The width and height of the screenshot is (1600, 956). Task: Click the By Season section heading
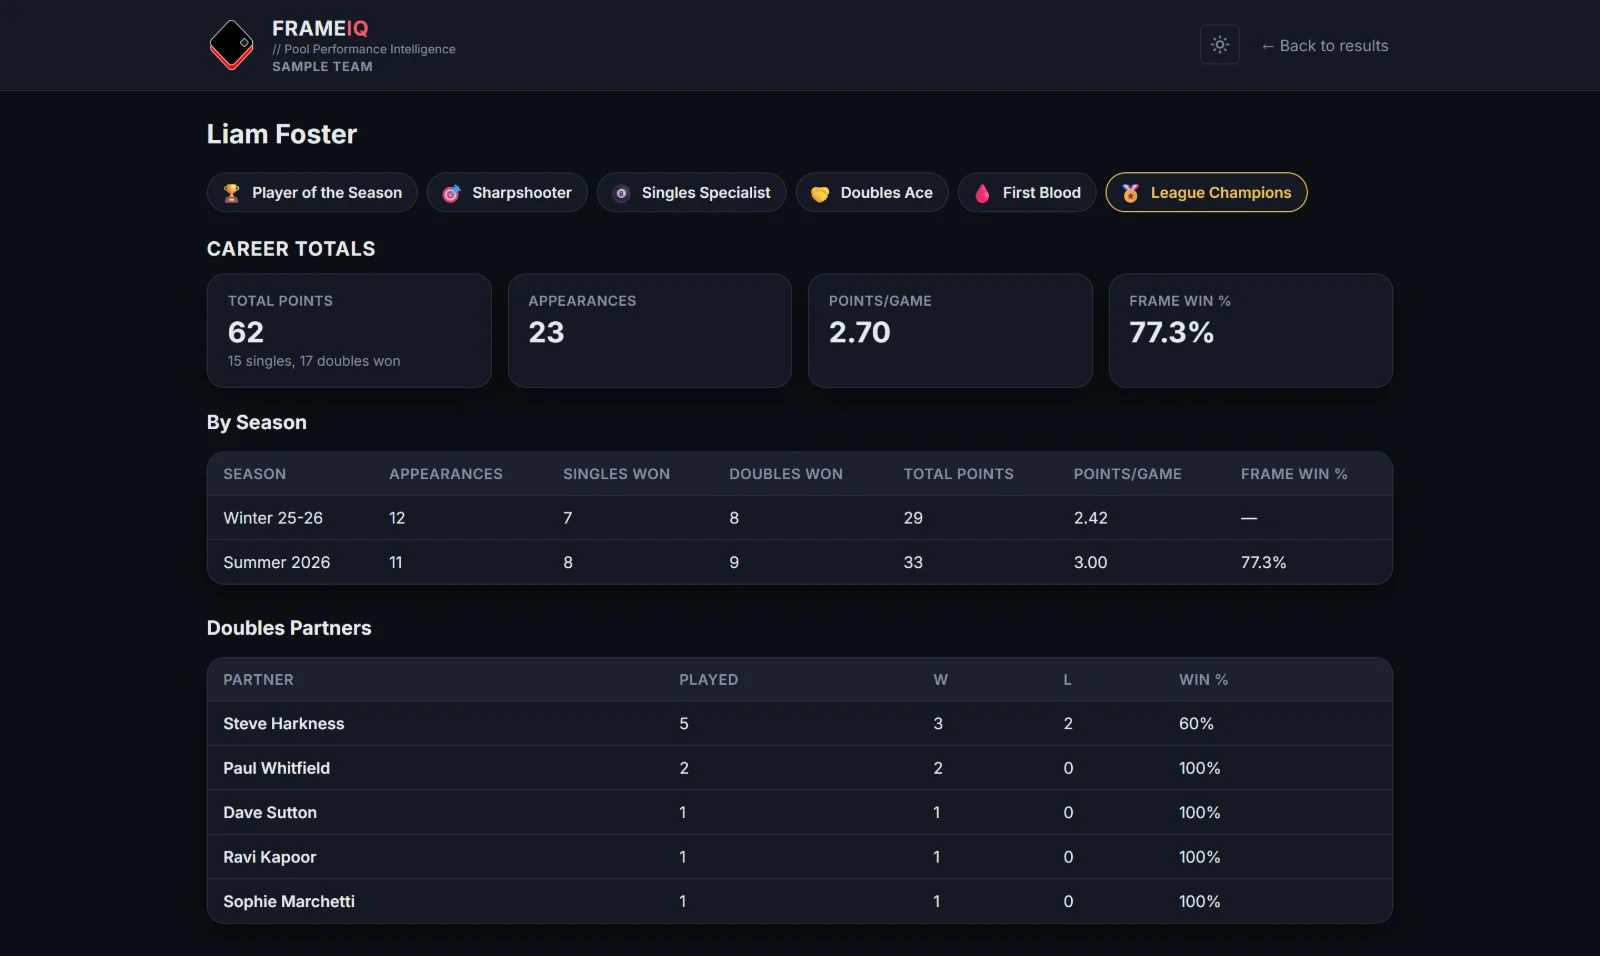click(x=257, y=423)
